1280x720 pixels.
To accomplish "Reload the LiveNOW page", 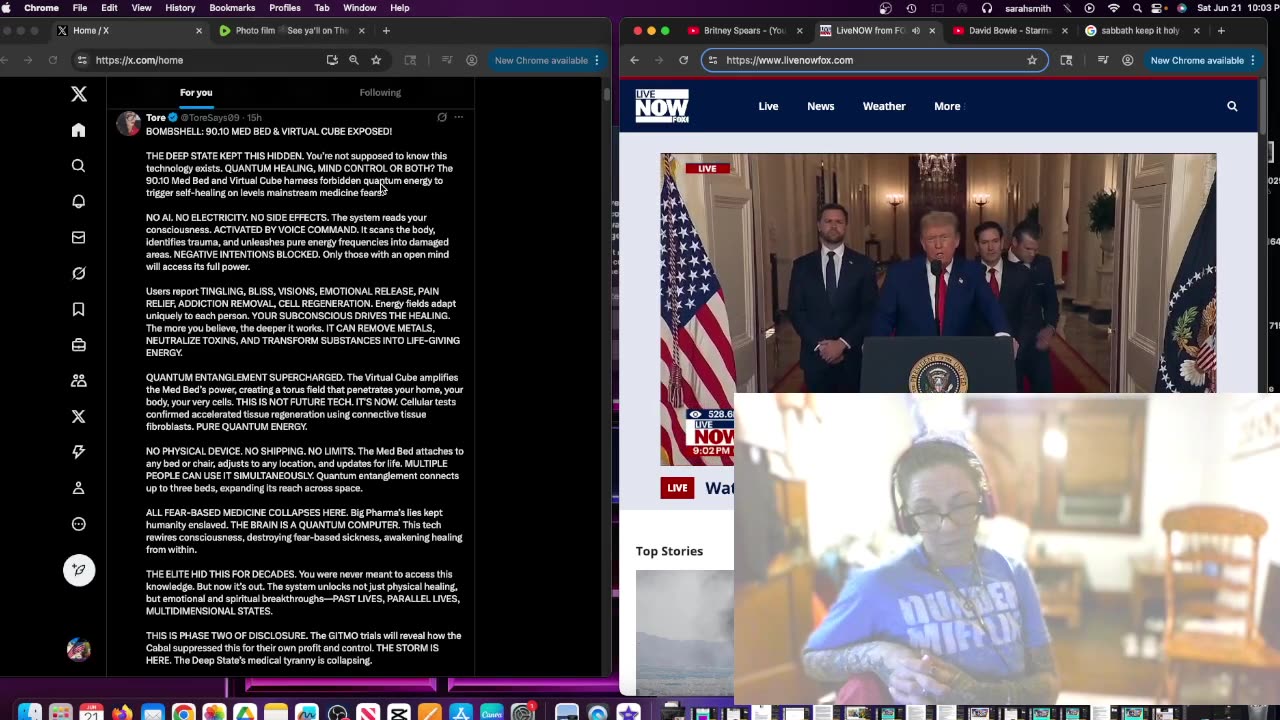I will 683,60.
